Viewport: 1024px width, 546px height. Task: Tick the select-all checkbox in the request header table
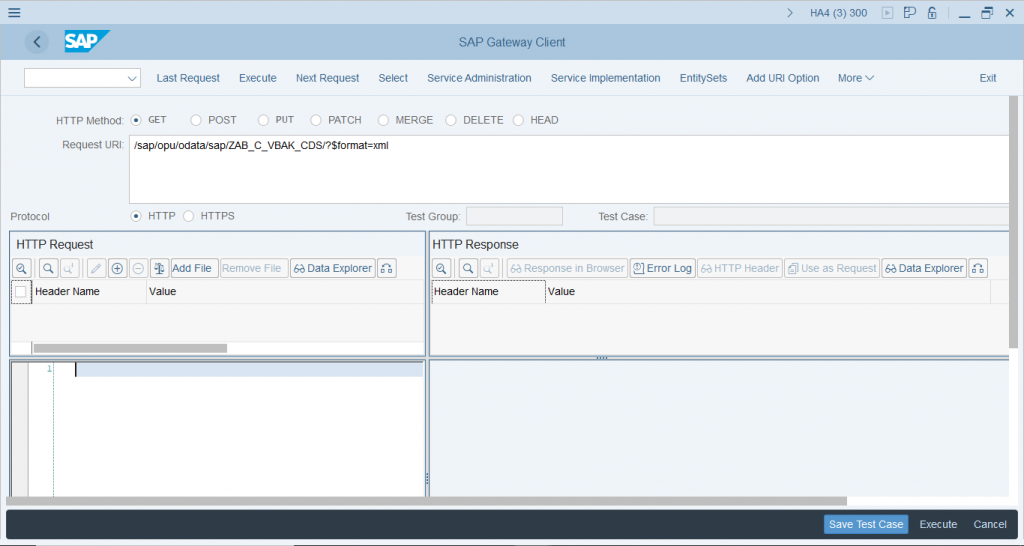point(21,292)
